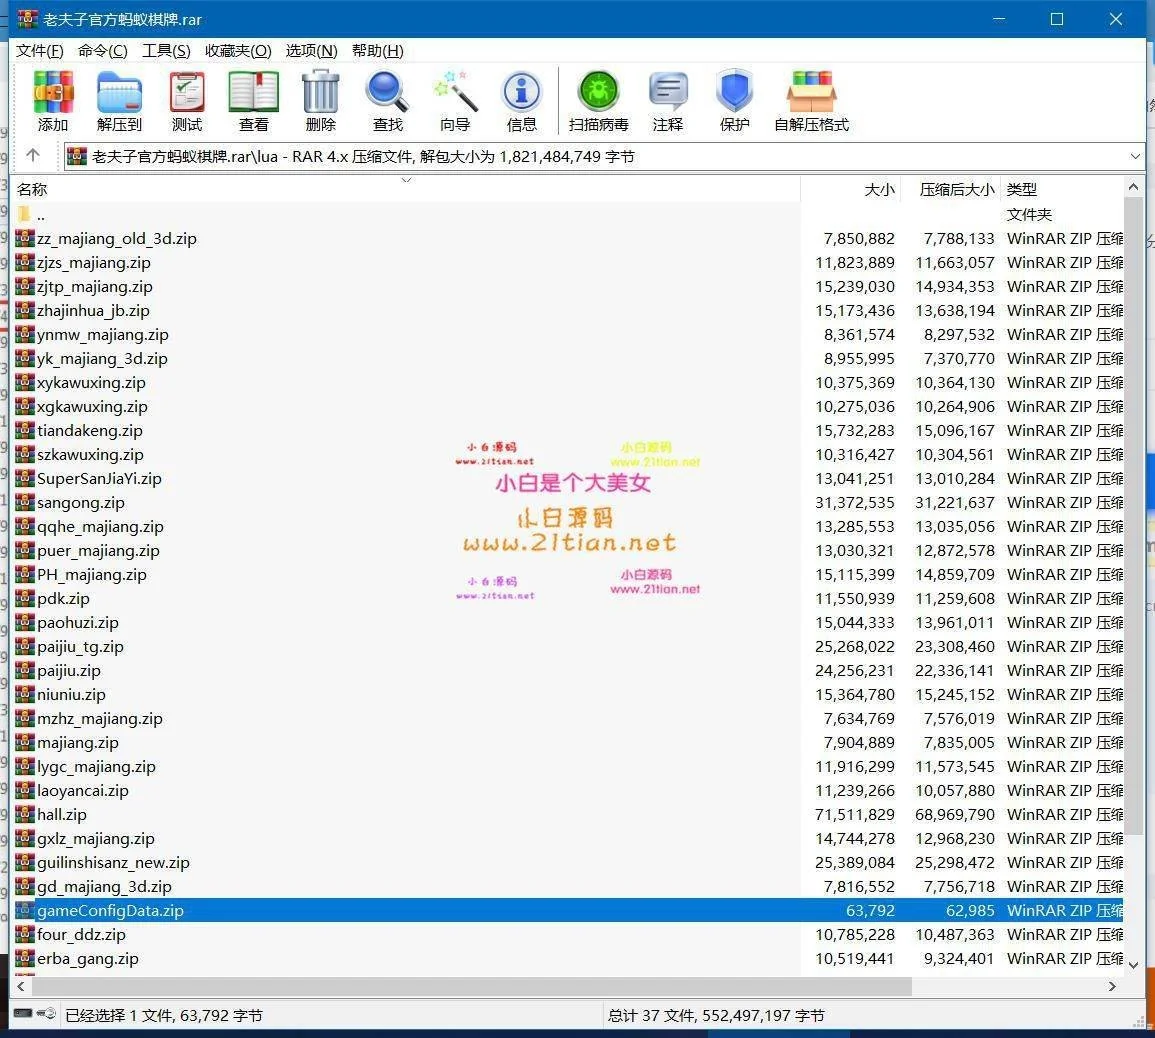Select the hall.zip file
1155x1038 pixels.
tap(62, 815)
